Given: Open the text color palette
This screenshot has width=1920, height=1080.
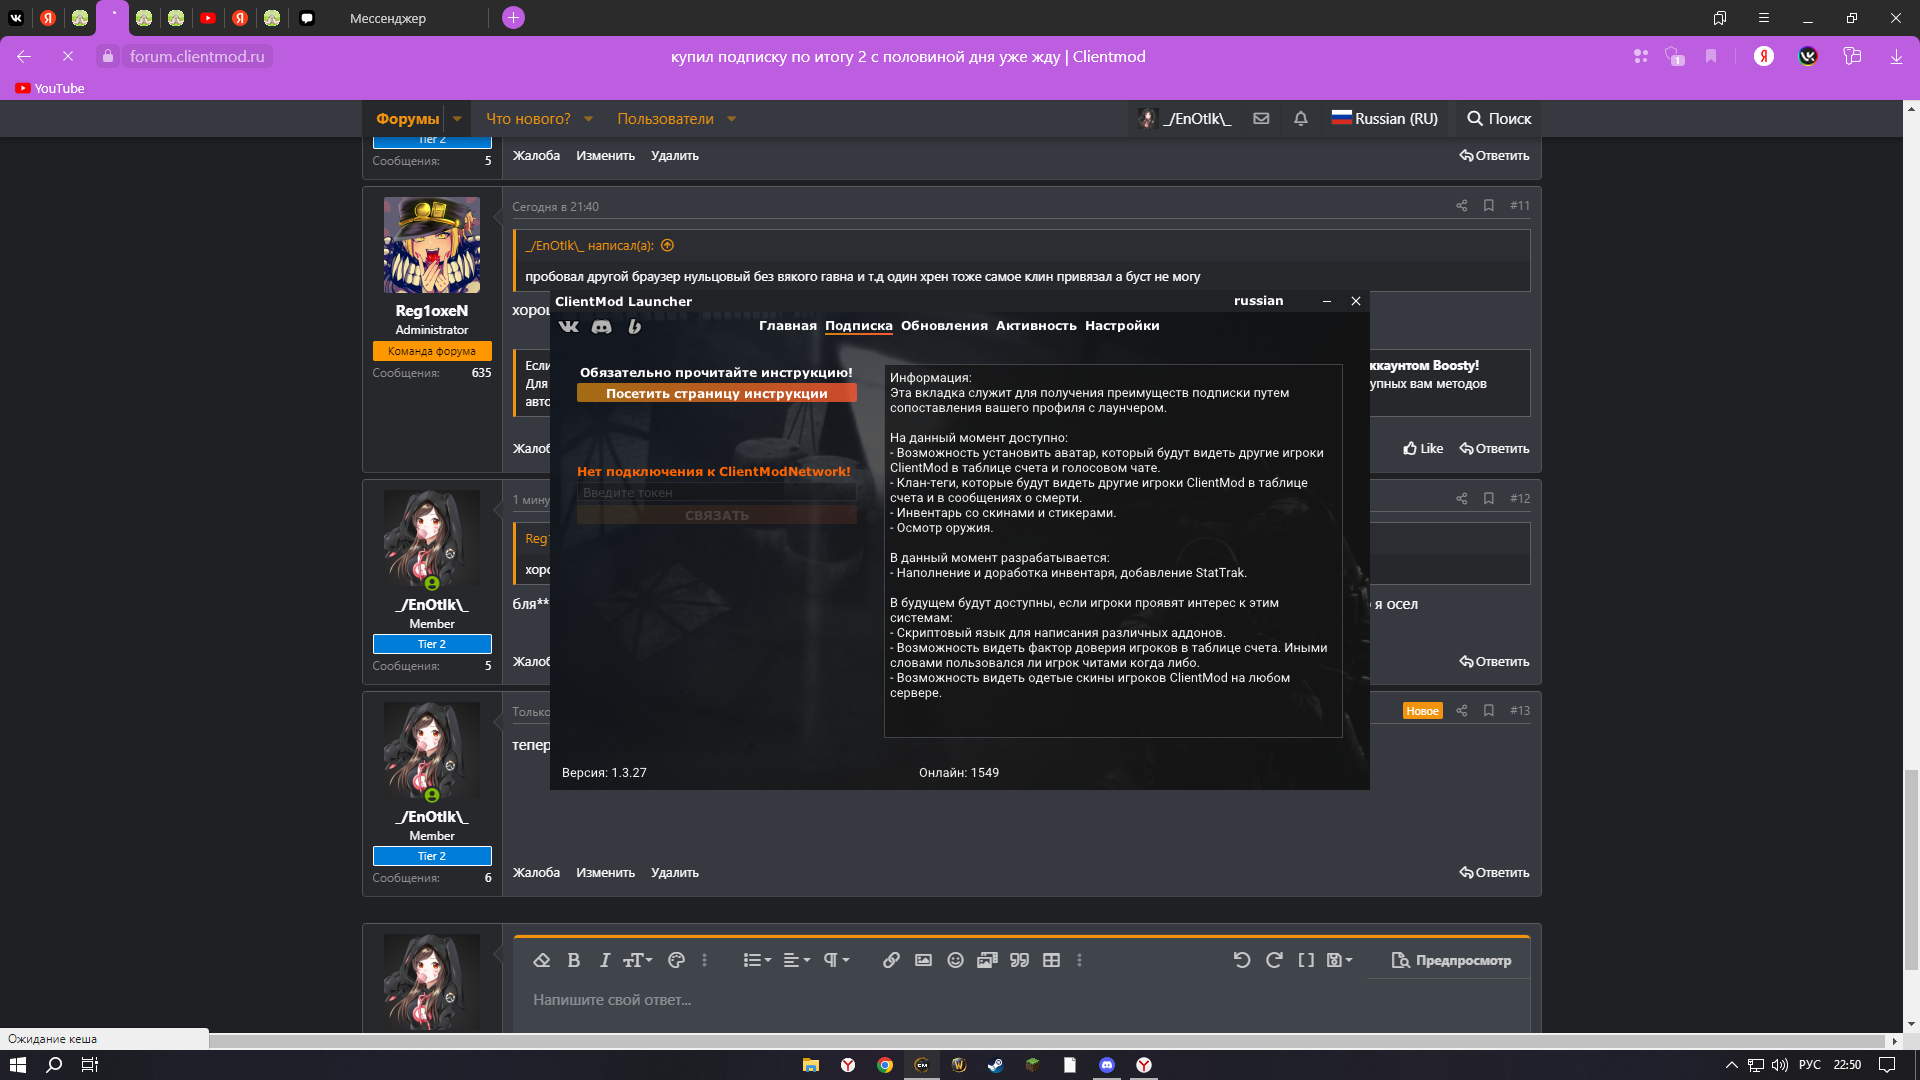Looking at the screenshot, I should (x=676, y=960).
